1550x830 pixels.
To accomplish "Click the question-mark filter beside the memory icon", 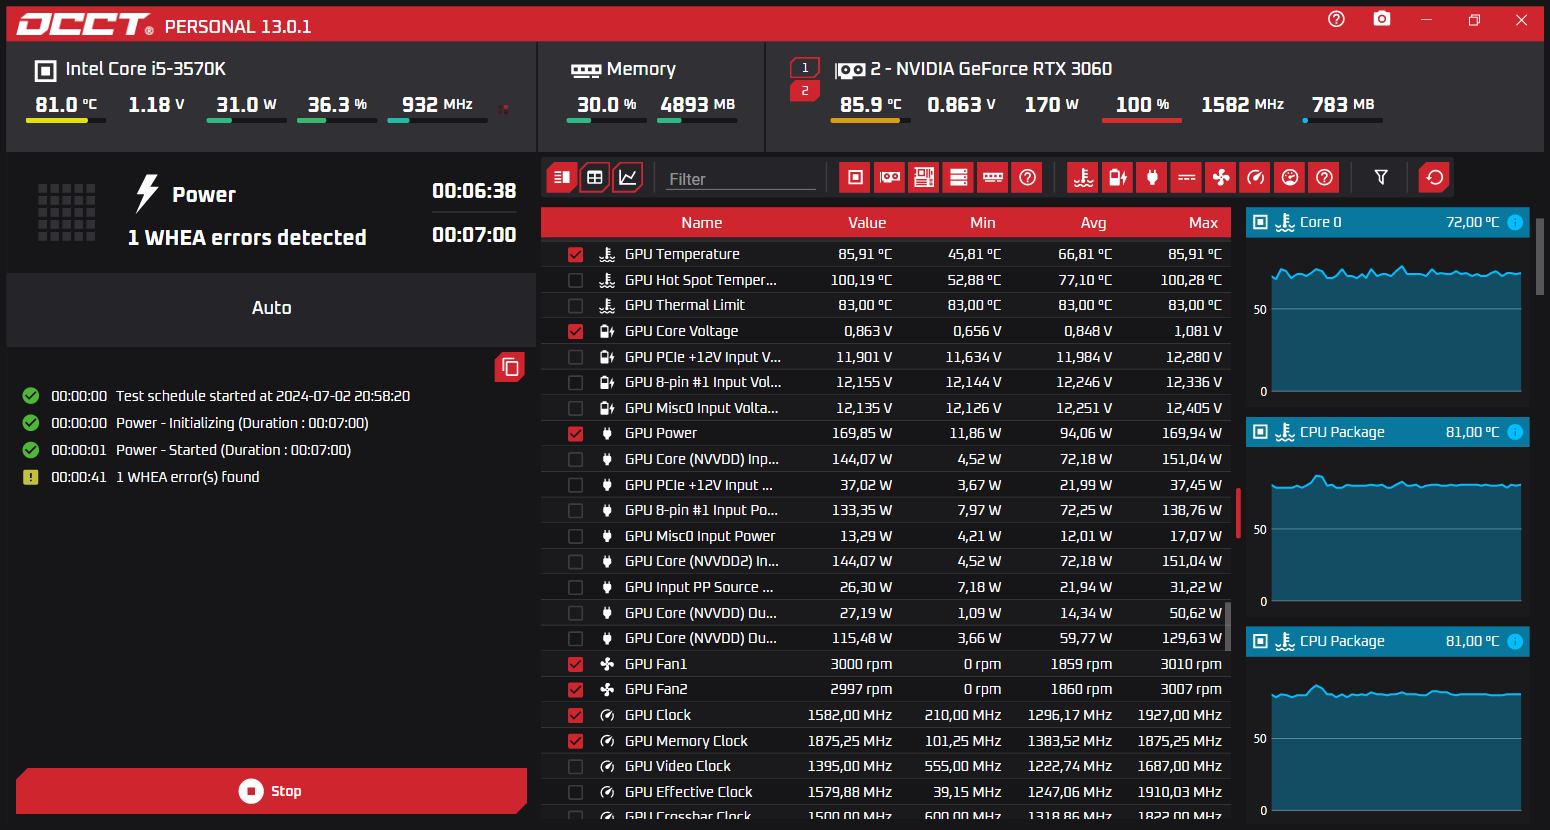I will click(1027, 178).
